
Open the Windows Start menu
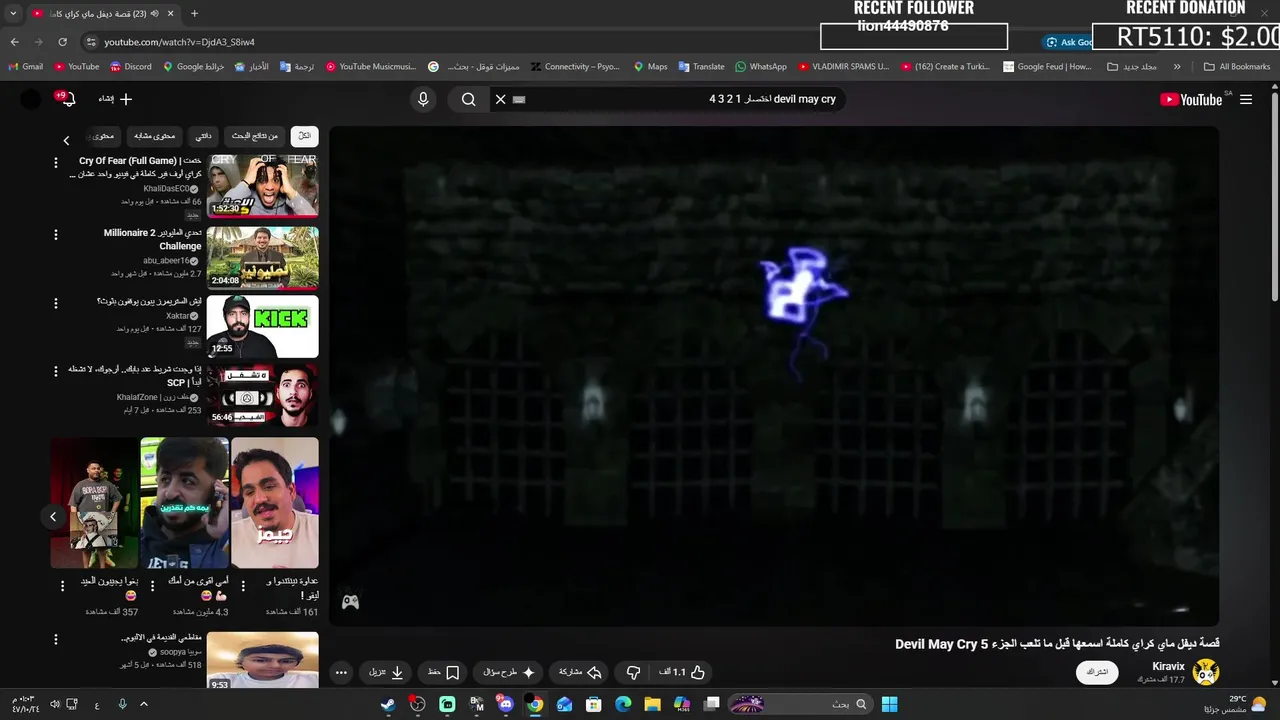click(x=889, y=704)
